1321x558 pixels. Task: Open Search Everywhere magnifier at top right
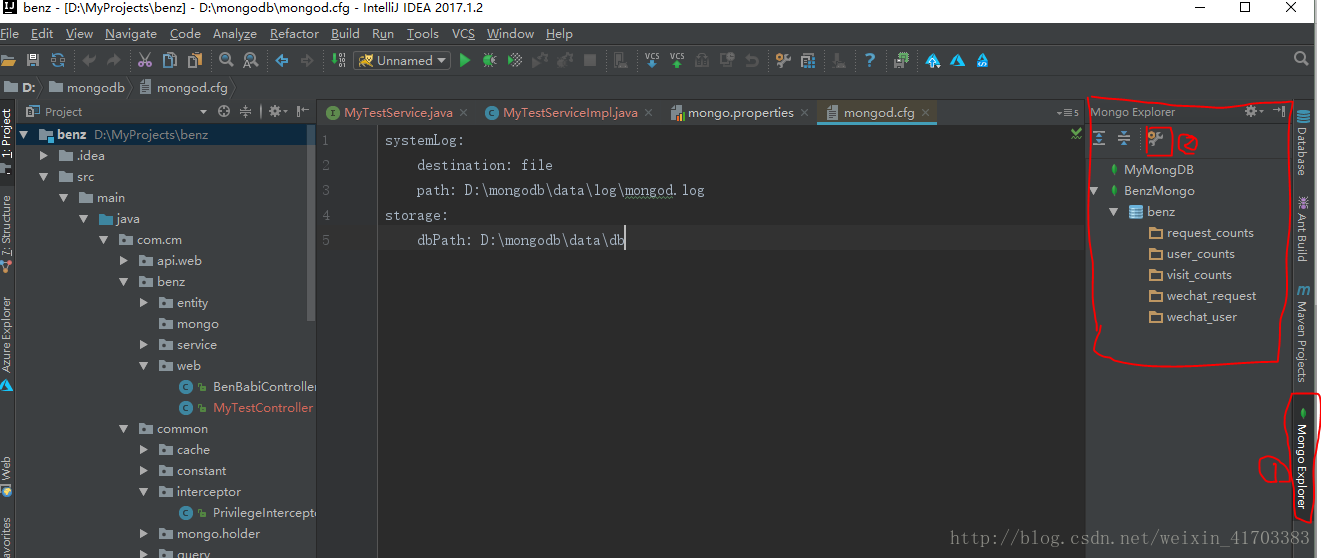point(1301,59)
